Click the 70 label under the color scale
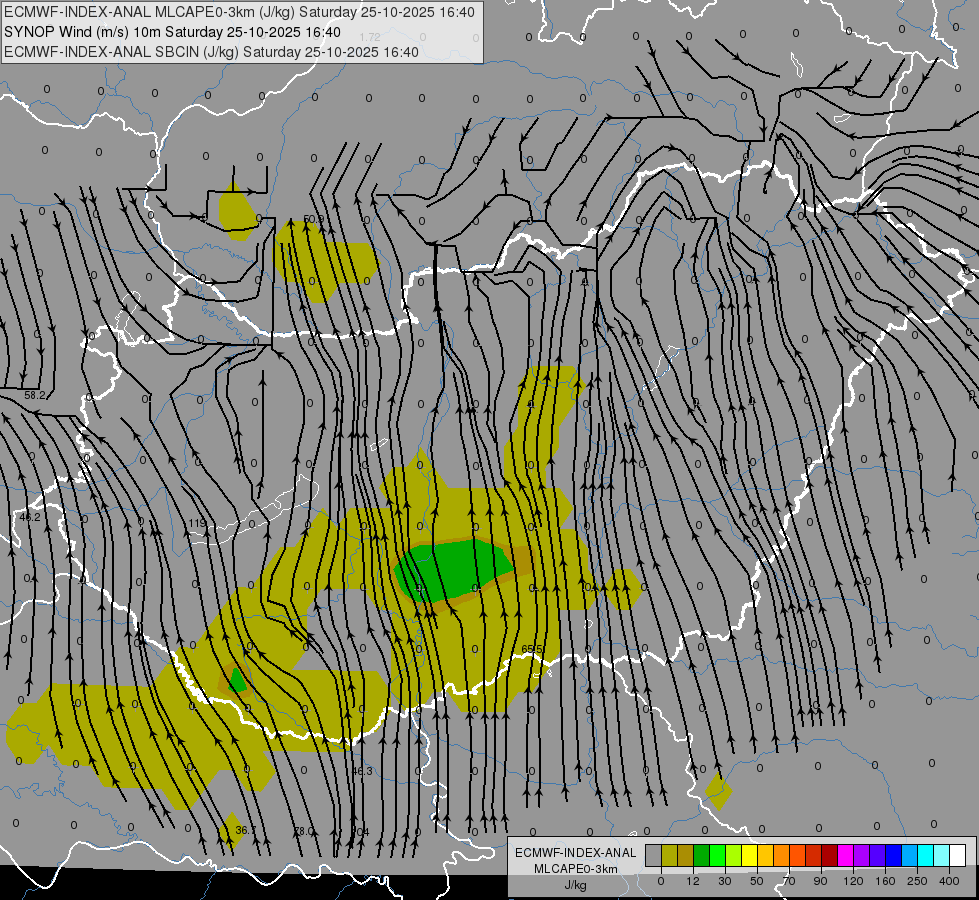This screenshot has width=979, height=900. pos(789,881)
